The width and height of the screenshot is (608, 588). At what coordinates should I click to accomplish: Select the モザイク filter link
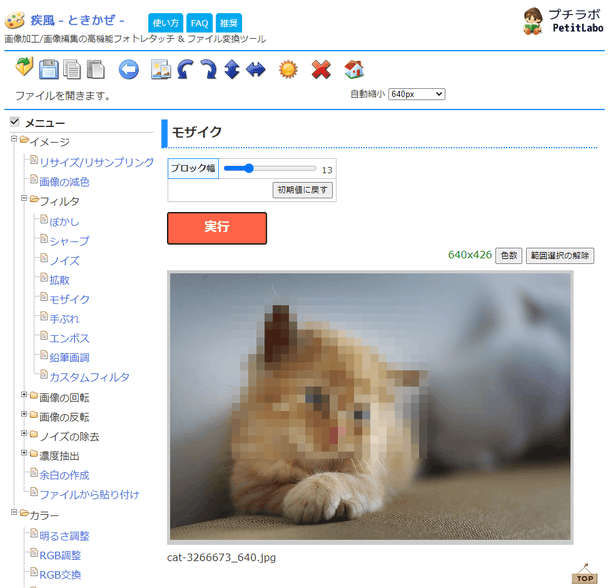[x=69, y=299]
